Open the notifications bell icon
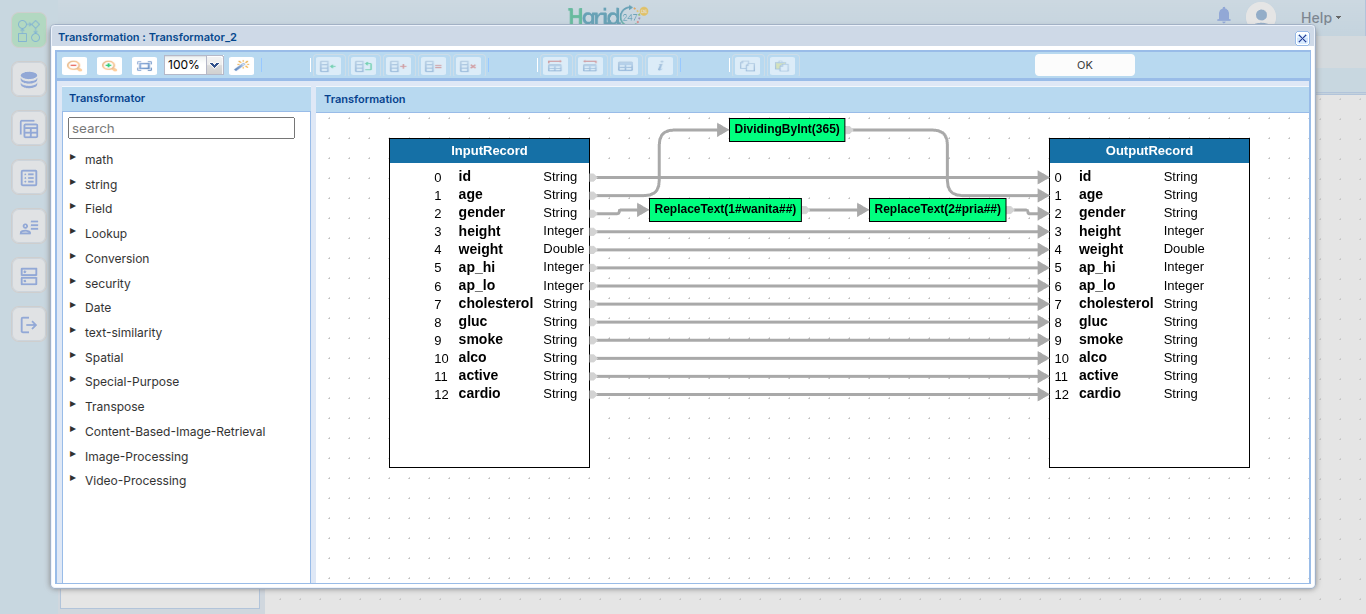Viewport: 1366px width, 614px height. tap(1224, 16)
